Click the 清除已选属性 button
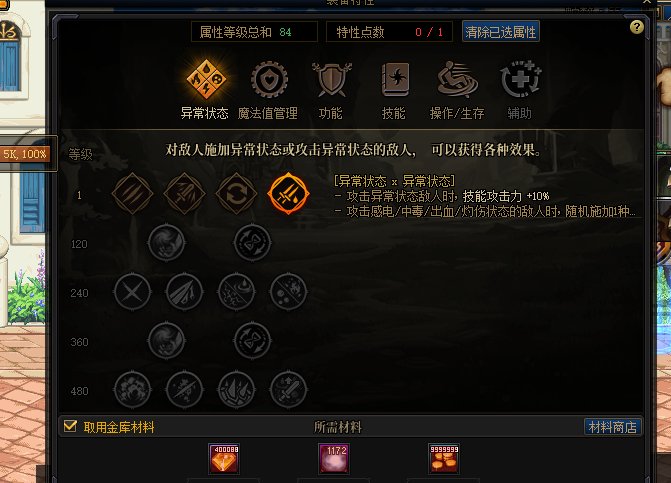 click(501, 32)
